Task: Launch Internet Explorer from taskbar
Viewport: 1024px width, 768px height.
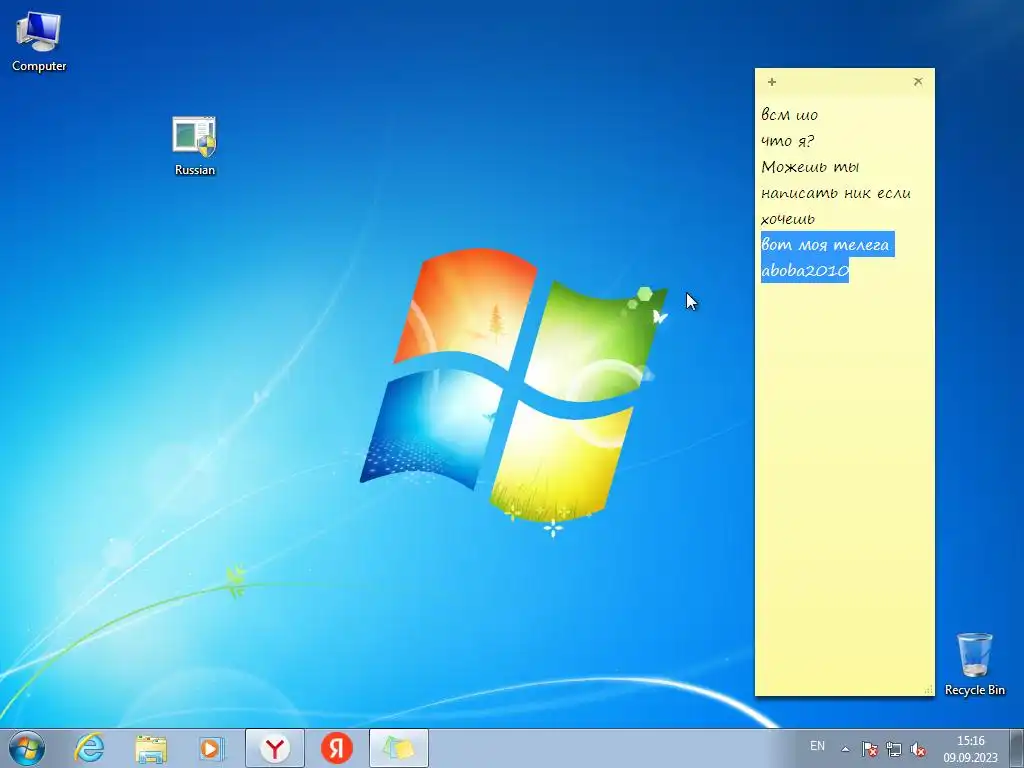Action: pyautogui.click(x=89, y=748)
